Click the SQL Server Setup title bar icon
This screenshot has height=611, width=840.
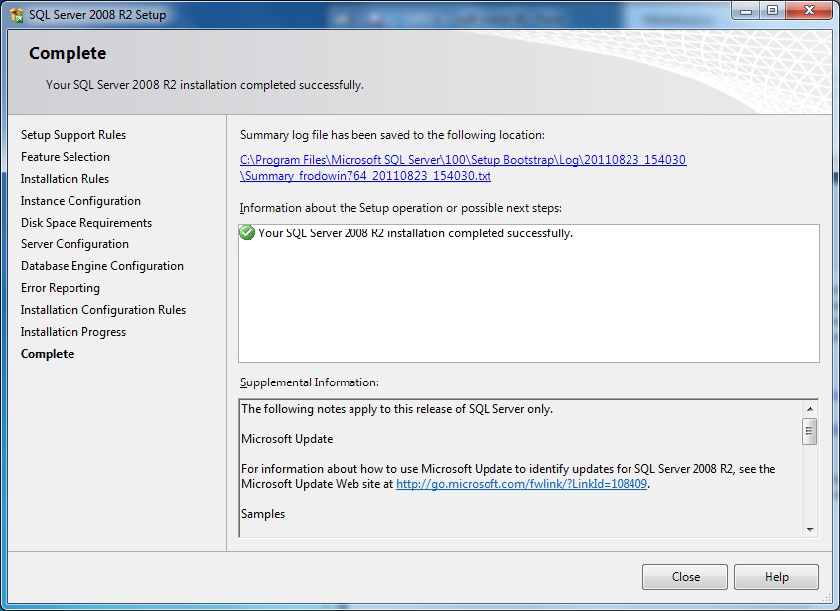[17, 15]
